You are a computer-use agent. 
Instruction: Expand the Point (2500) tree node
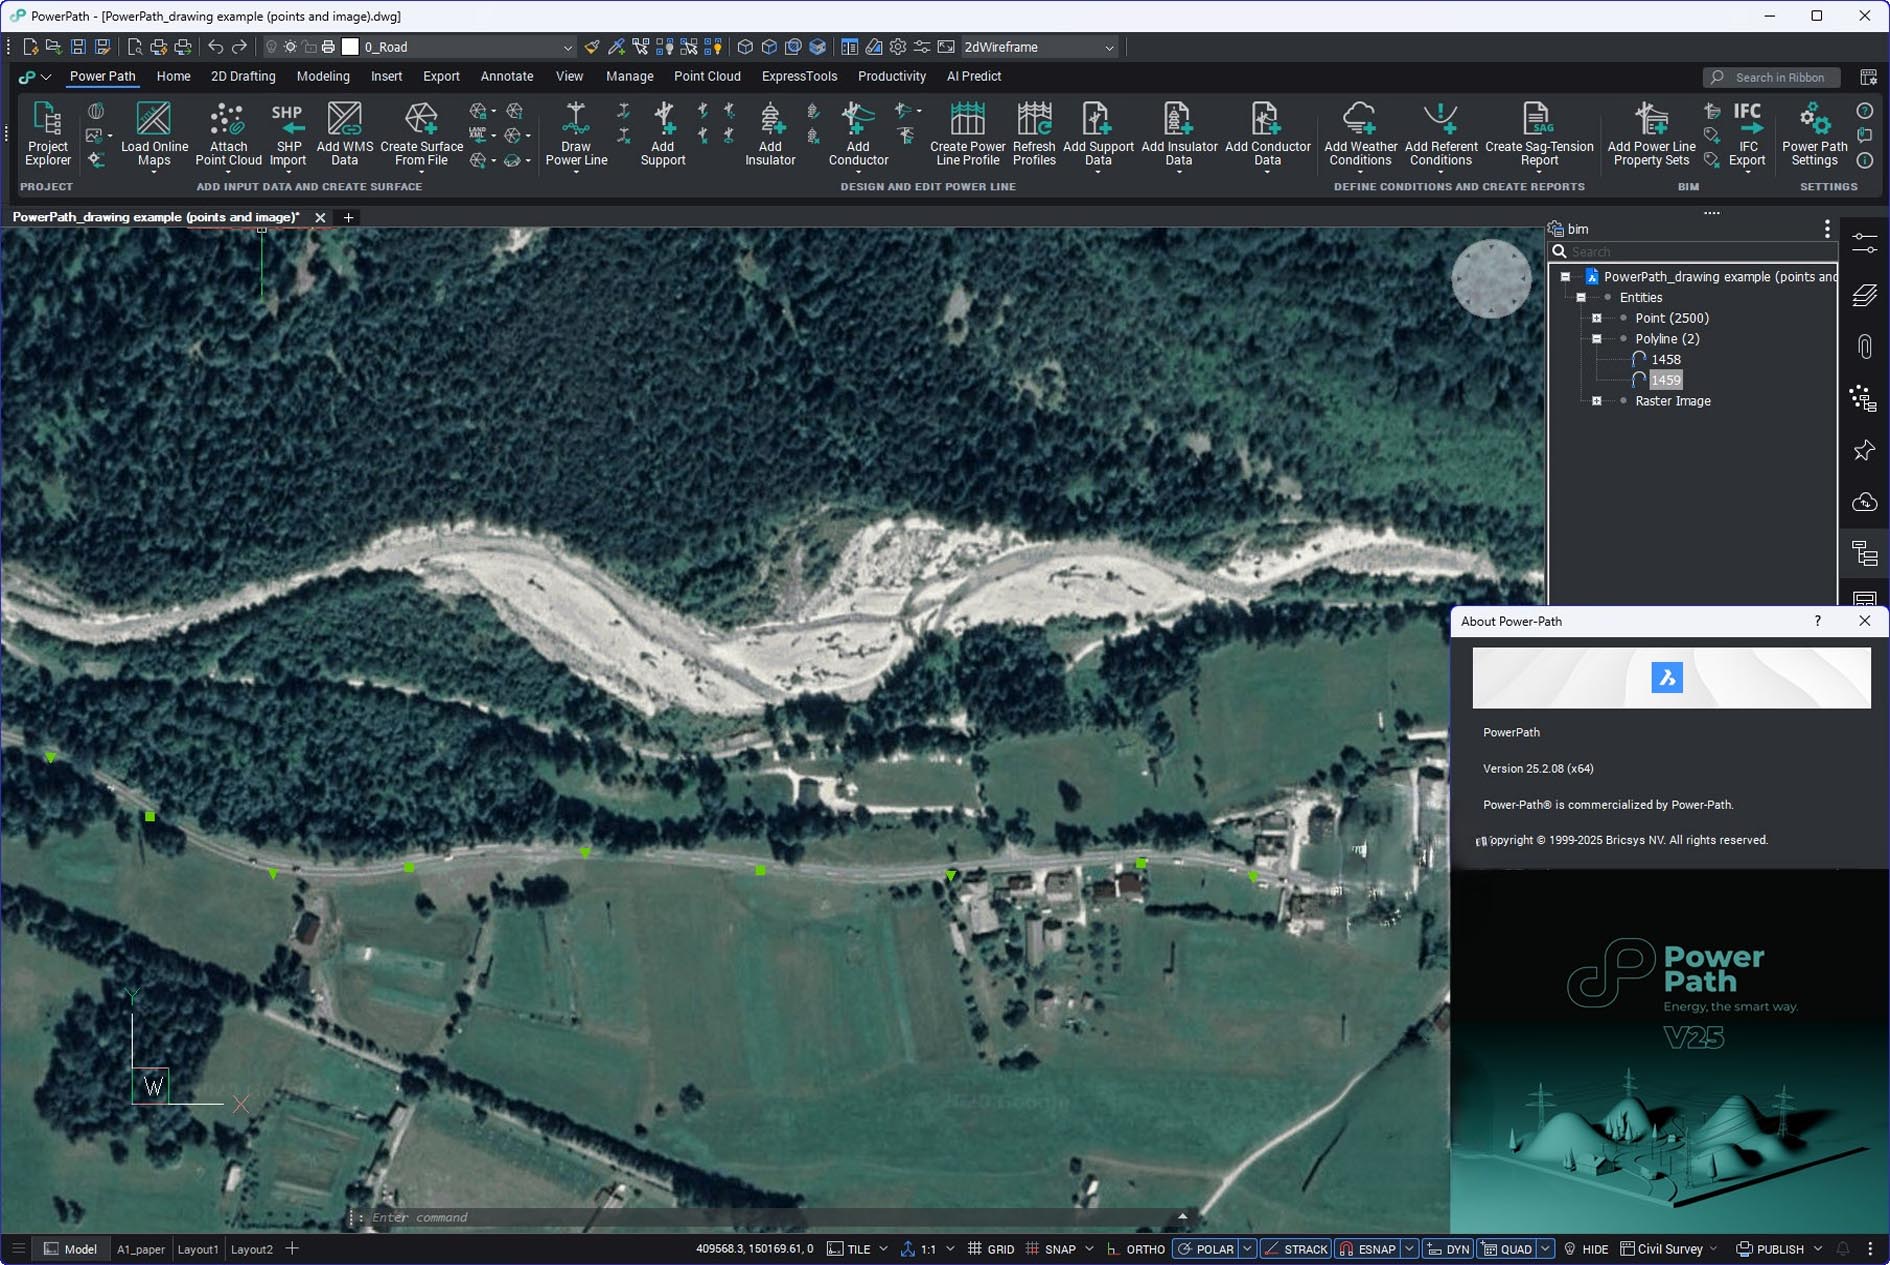pyautogui.click(x=1597, y=318)
